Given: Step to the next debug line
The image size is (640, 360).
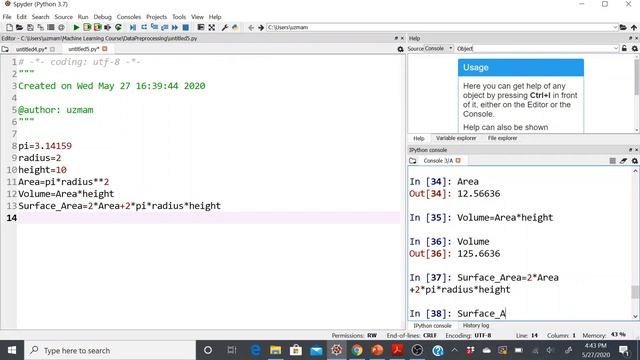Looking at the screenshot, I should click(x=144, y=27).
